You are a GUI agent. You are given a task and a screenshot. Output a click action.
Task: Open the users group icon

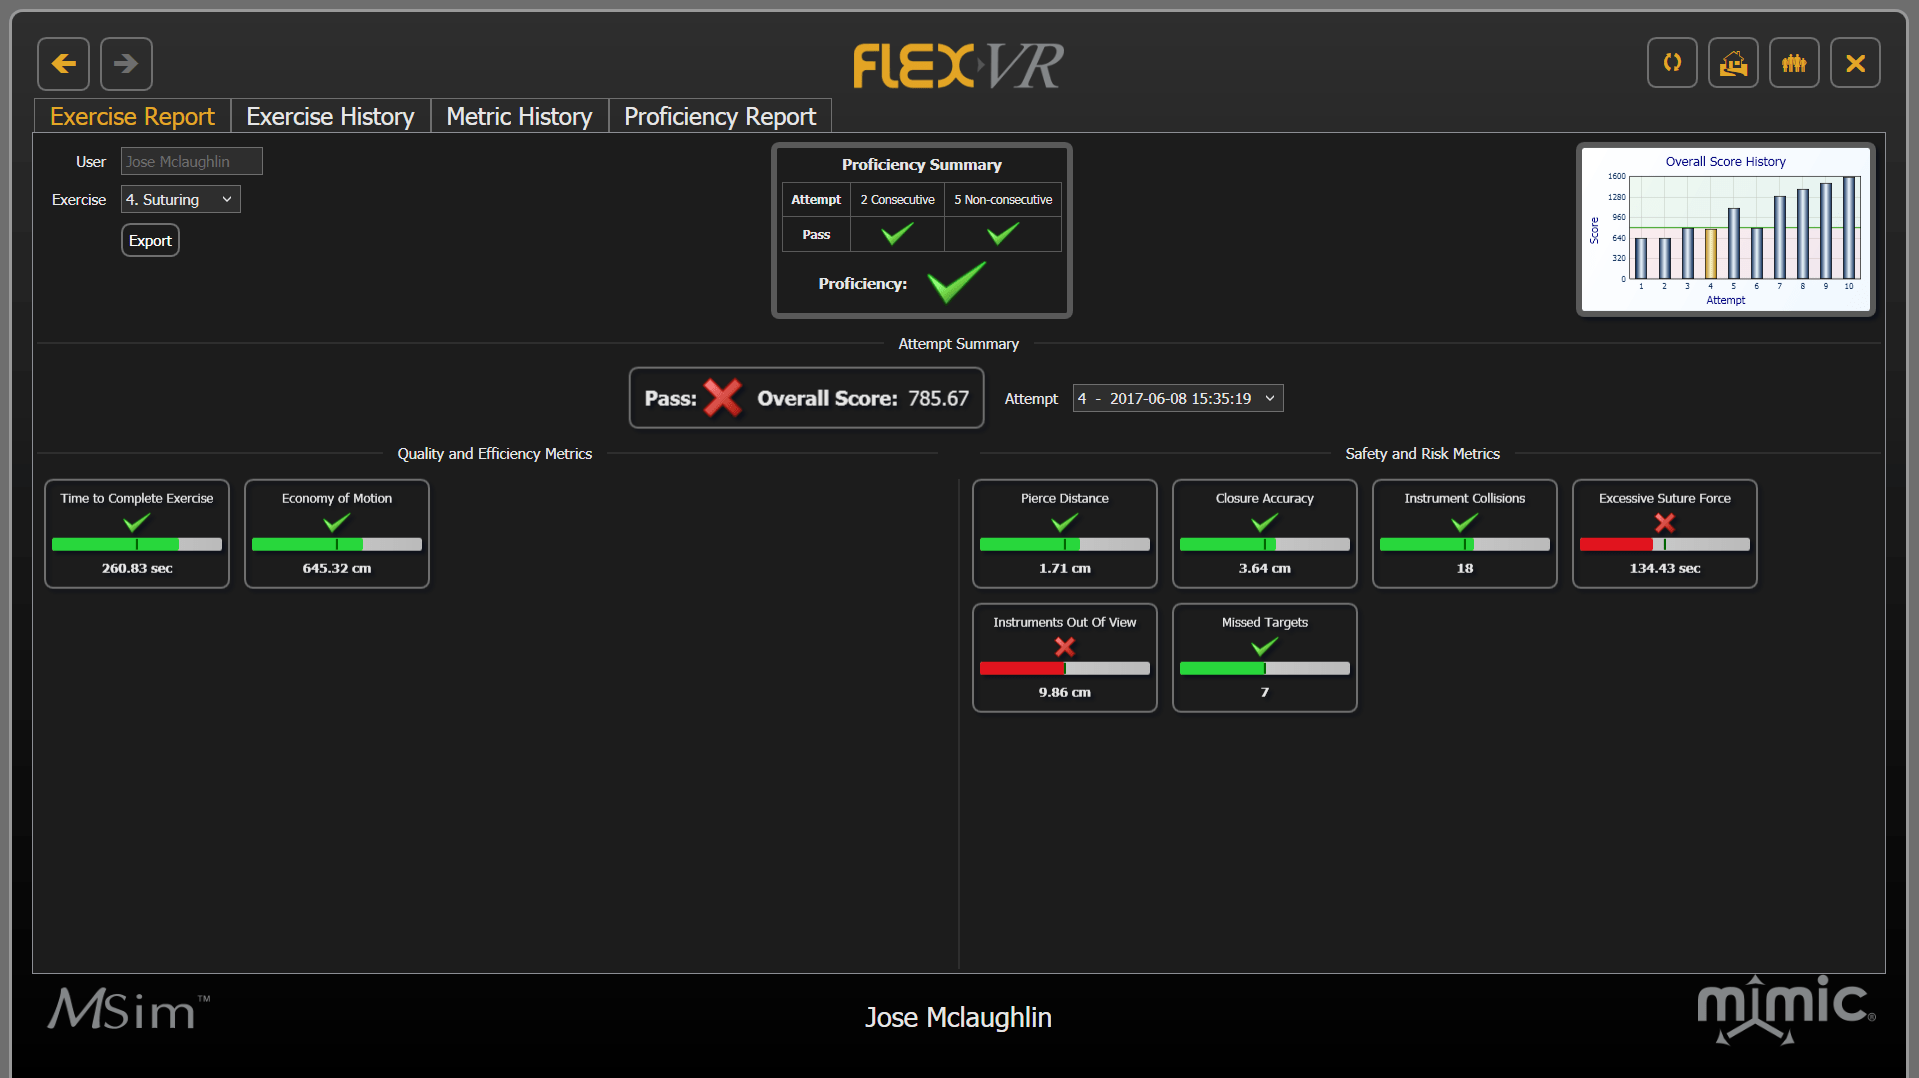pos(1794,63)
